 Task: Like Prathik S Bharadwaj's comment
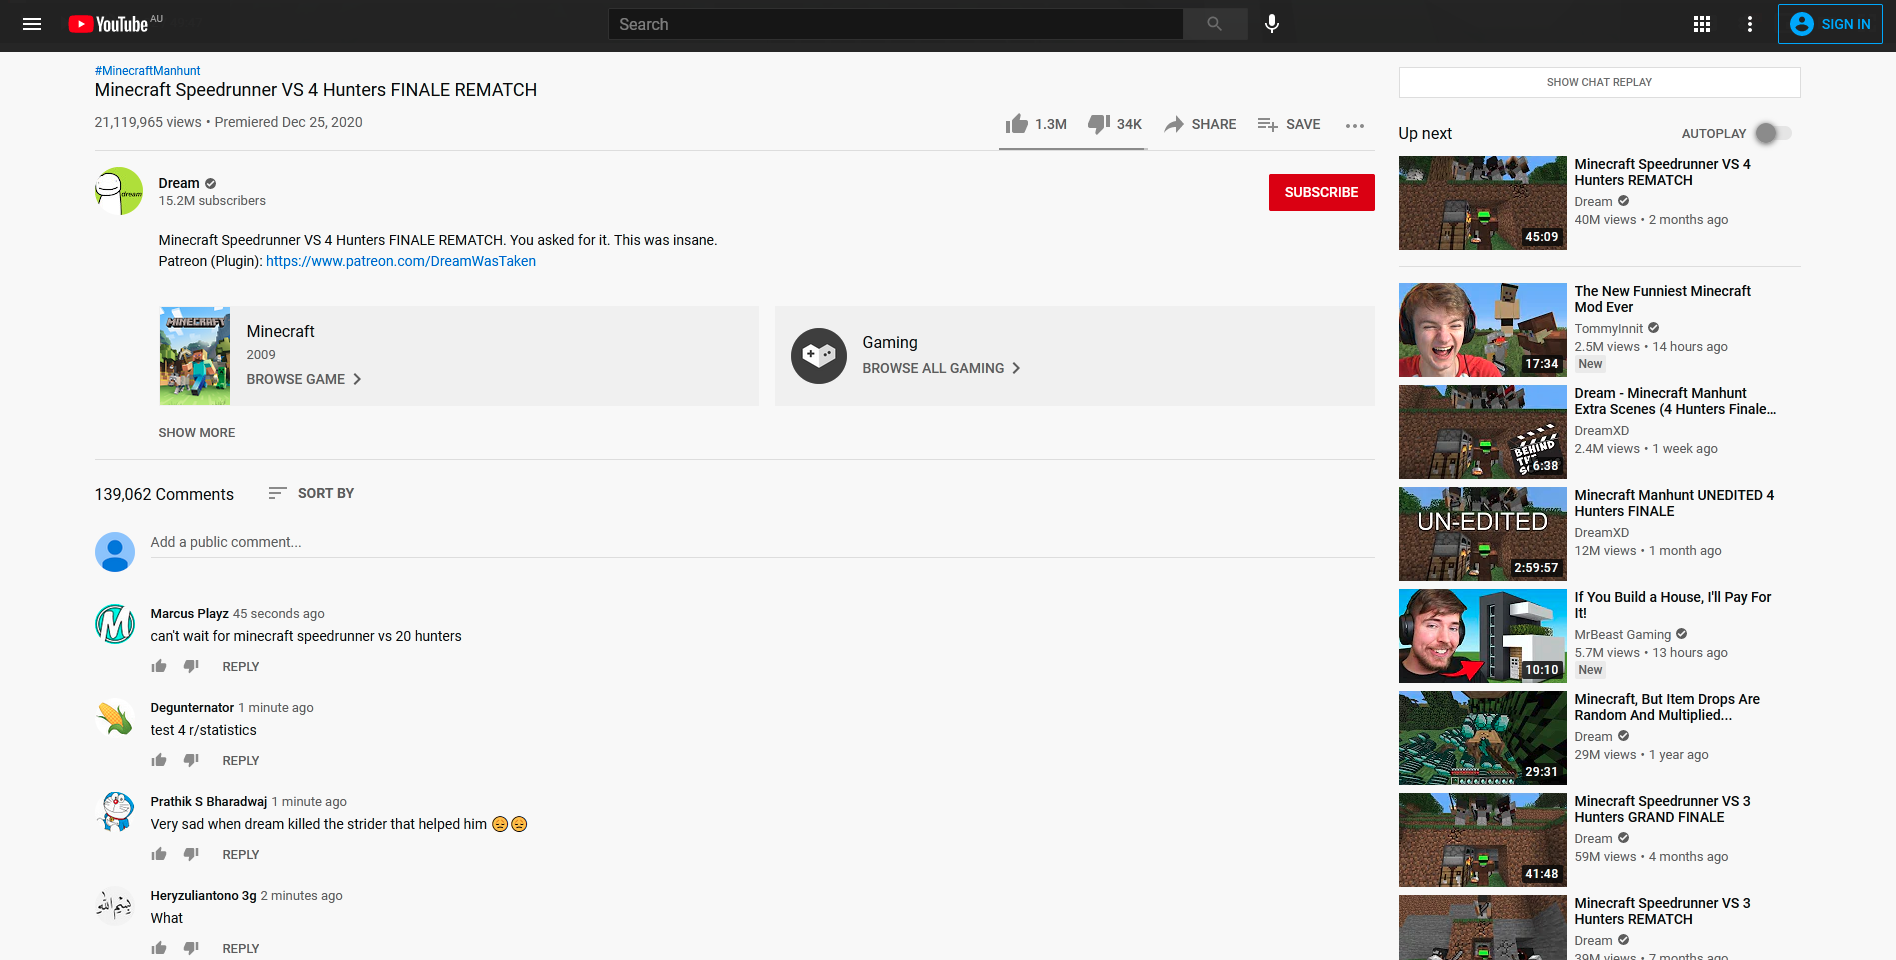159,854
